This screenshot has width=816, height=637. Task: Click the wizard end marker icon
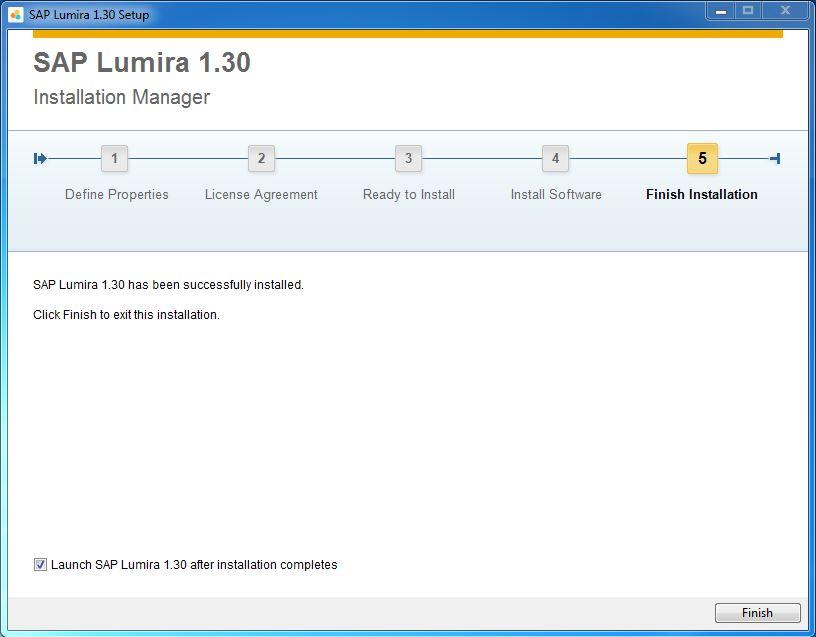click(775, 158)
